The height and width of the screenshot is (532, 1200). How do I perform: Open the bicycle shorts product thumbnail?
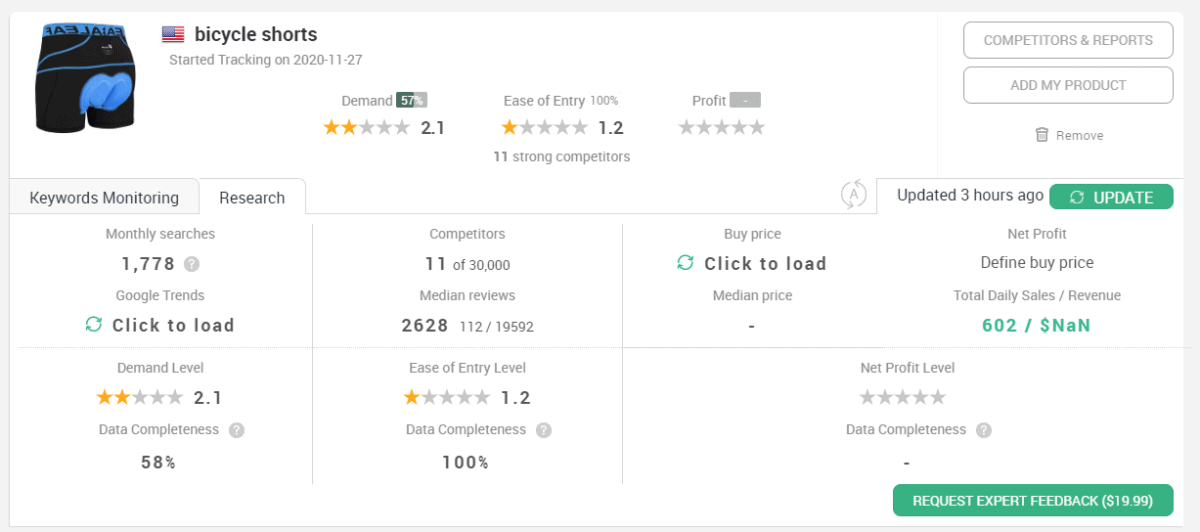85,79
